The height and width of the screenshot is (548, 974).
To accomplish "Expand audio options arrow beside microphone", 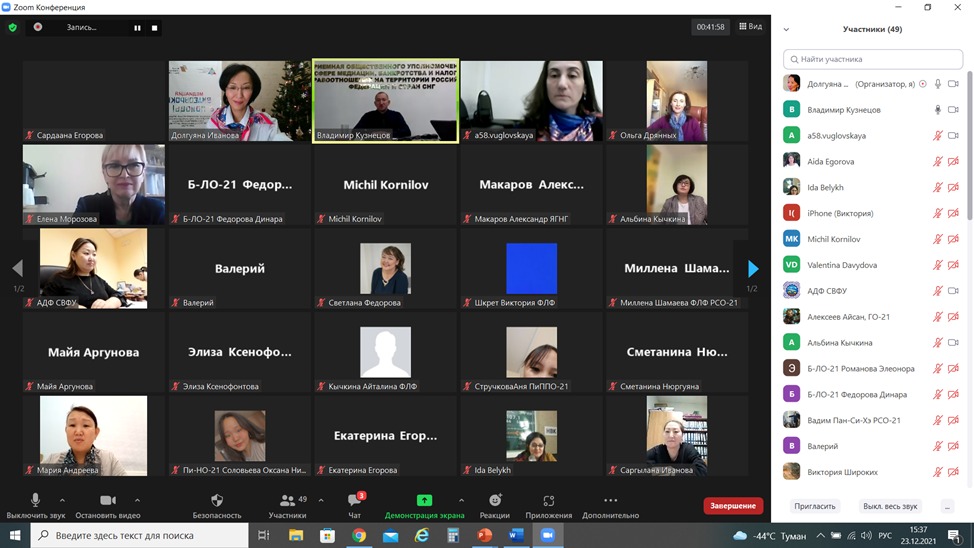I will [62, 500].
